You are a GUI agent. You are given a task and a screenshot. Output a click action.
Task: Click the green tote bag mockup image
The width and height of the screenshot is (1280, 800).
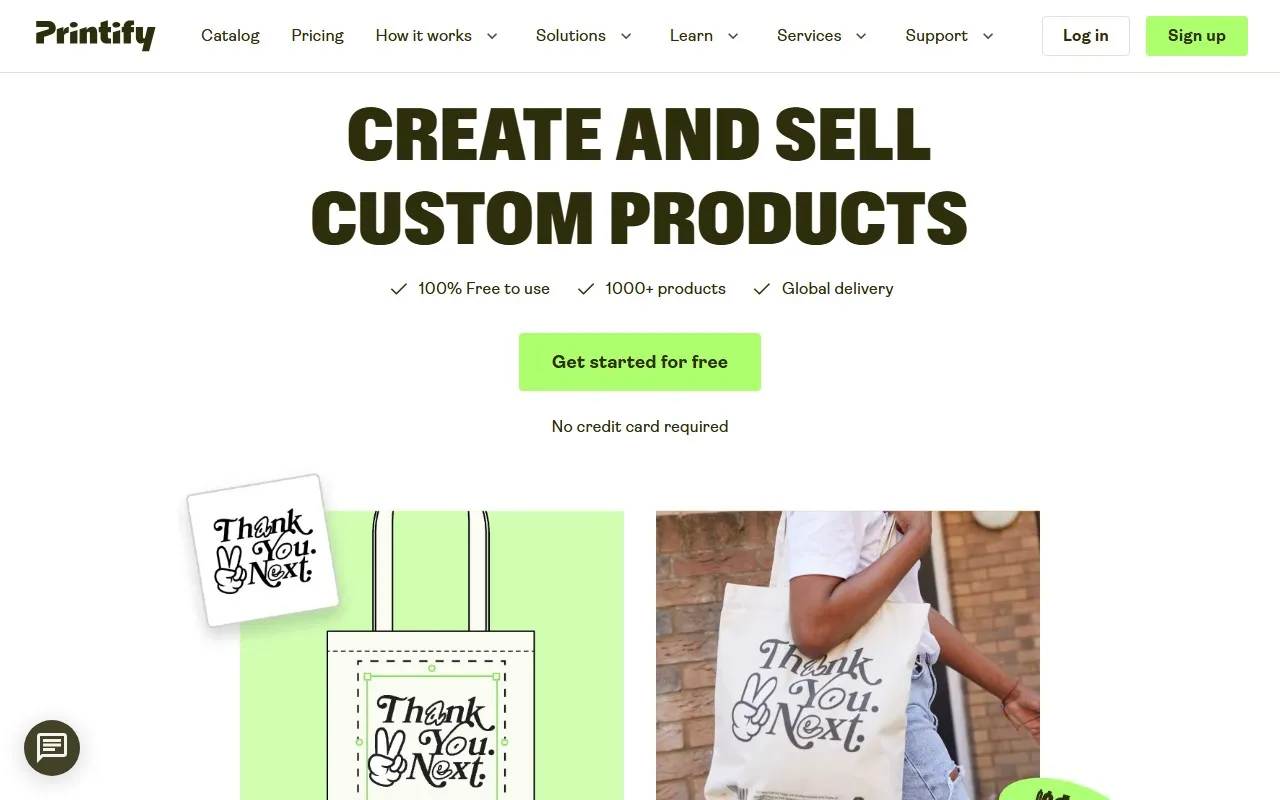tap(432, 655)
